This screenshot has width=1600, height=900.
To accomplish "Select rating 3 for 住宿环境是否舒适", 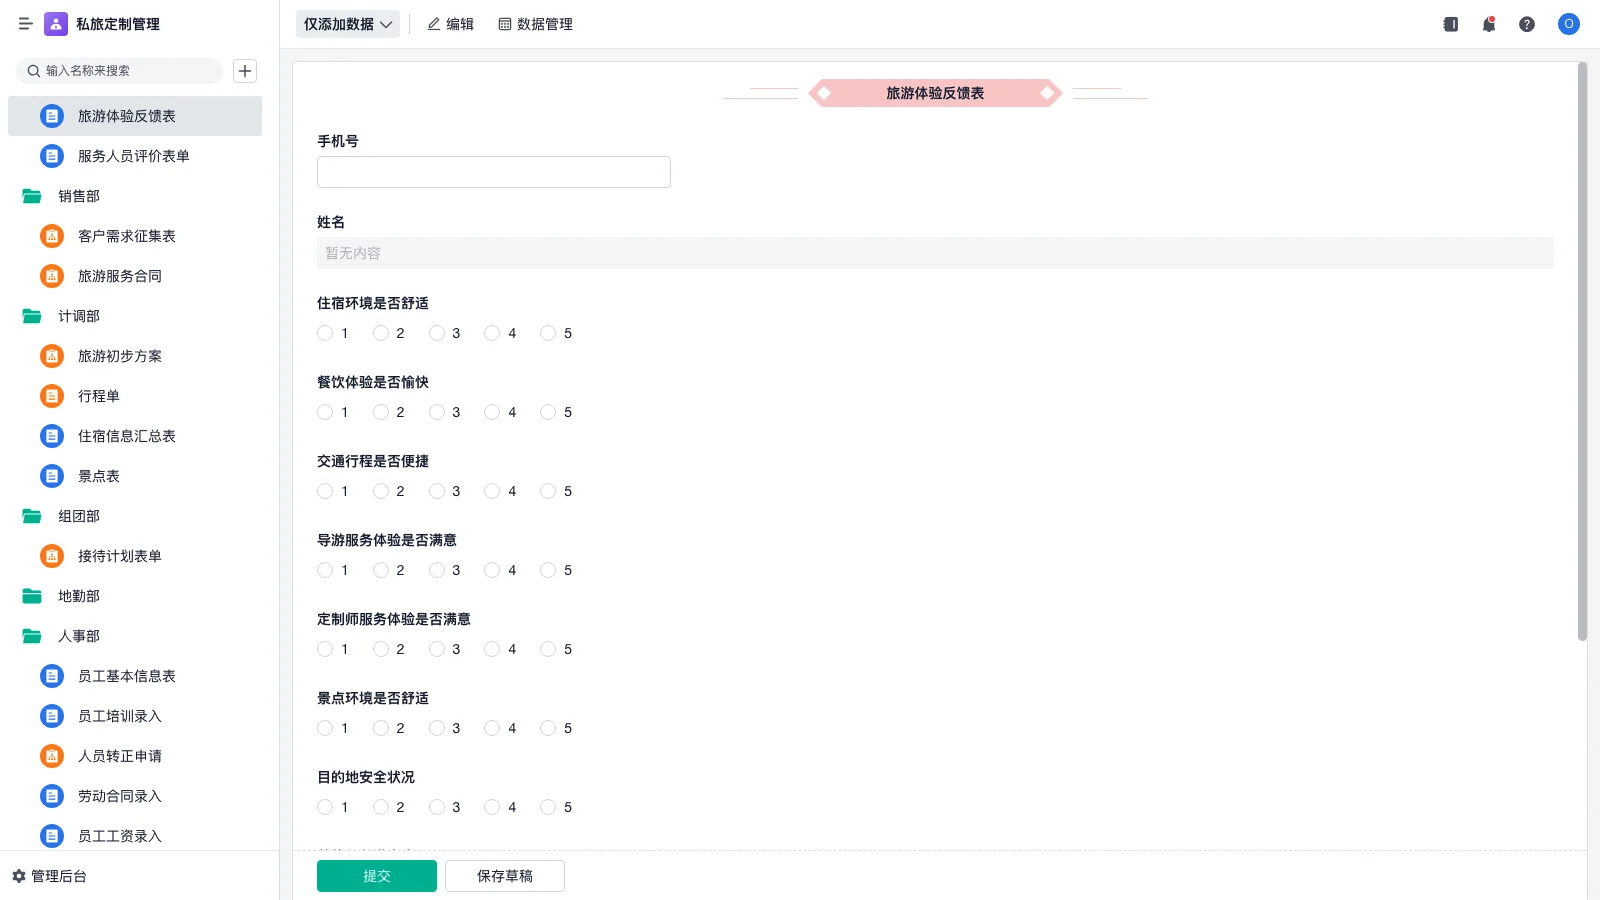I will (437, 333).
